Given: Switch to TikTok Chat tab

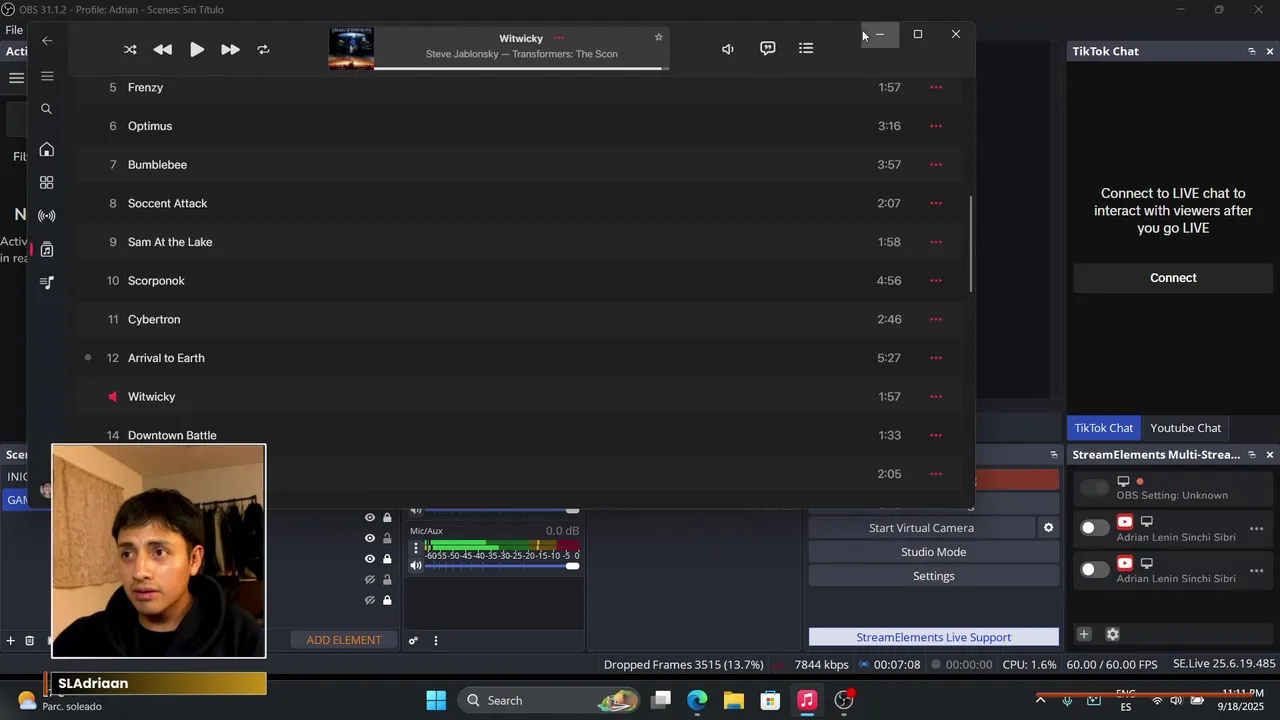Looking at the screenshot, I should 1104,428.
